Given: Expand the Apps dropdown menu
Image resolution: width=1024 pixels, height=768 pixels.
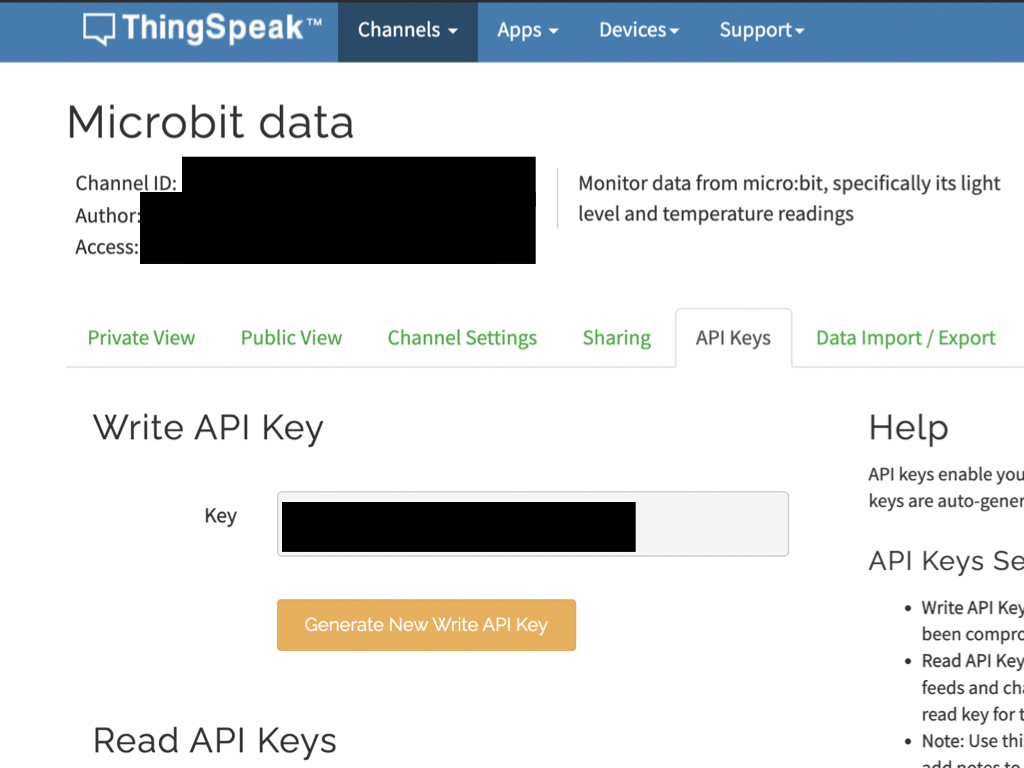Looking at the screenshot, I should pyautogui.click(x=528, y=31).
